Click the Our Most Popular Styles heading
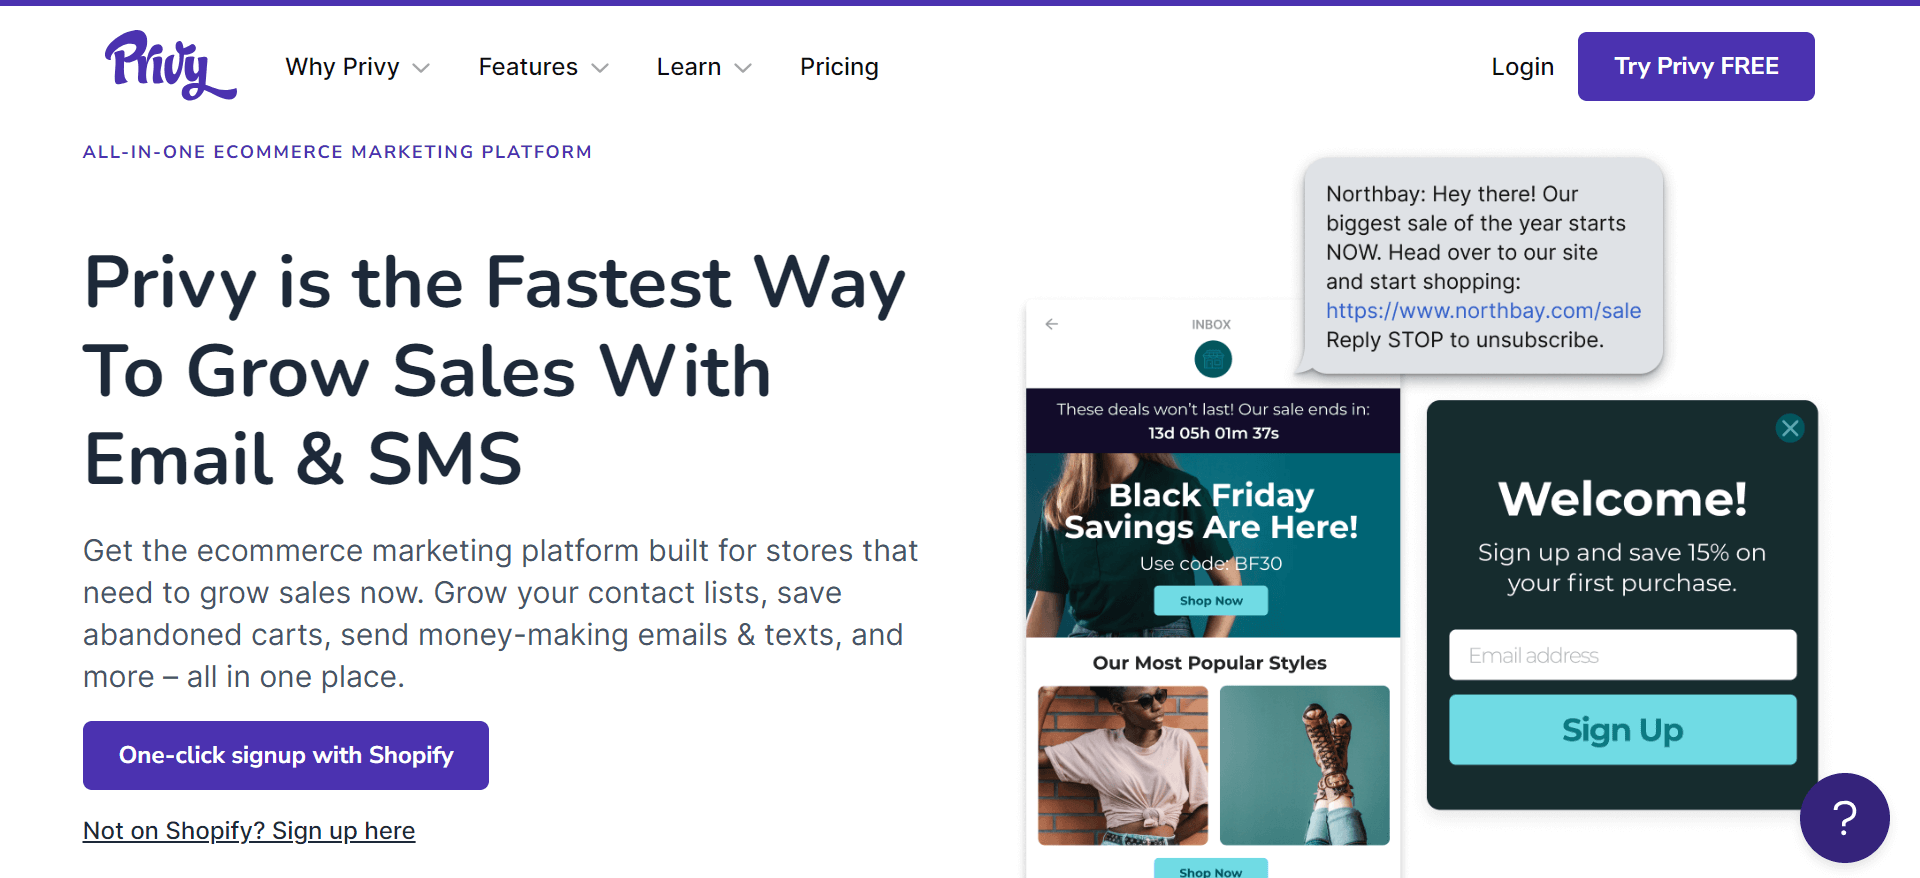Image resolution: width=1920 pixels, height=878 pixels. pos(1209,663)
